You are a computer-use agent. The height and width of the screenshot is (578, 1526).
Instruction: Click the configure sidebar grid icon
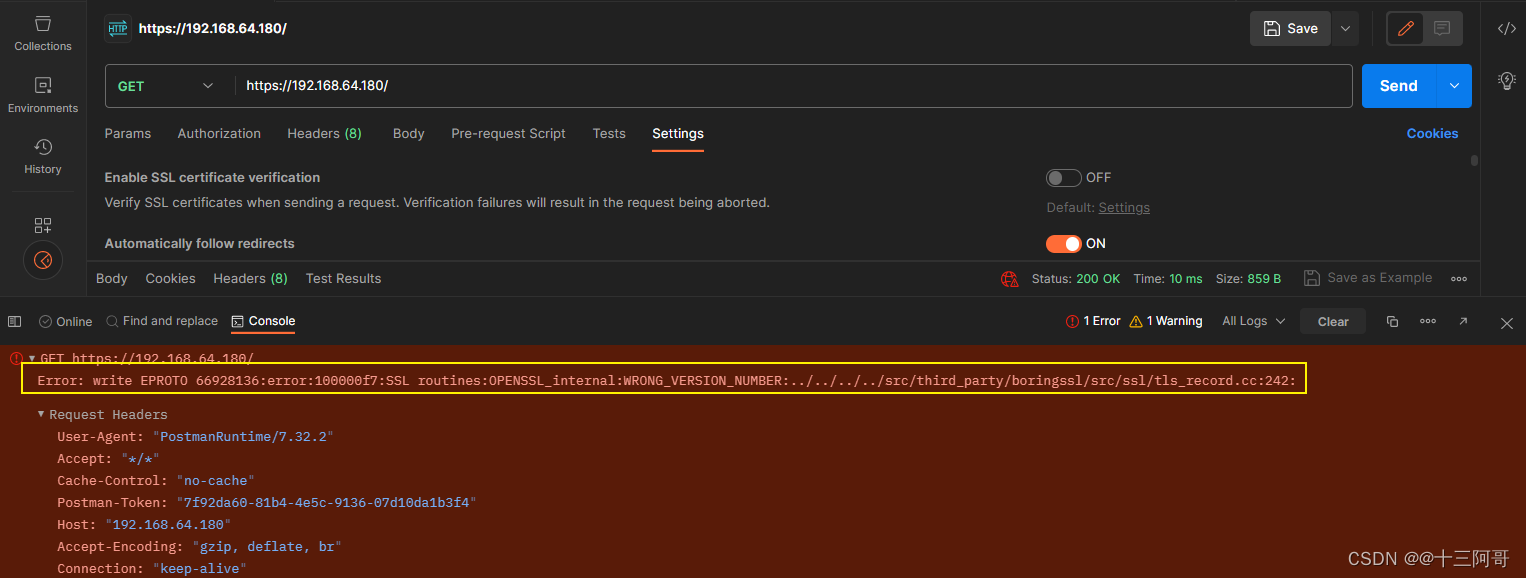coord(42,225)
